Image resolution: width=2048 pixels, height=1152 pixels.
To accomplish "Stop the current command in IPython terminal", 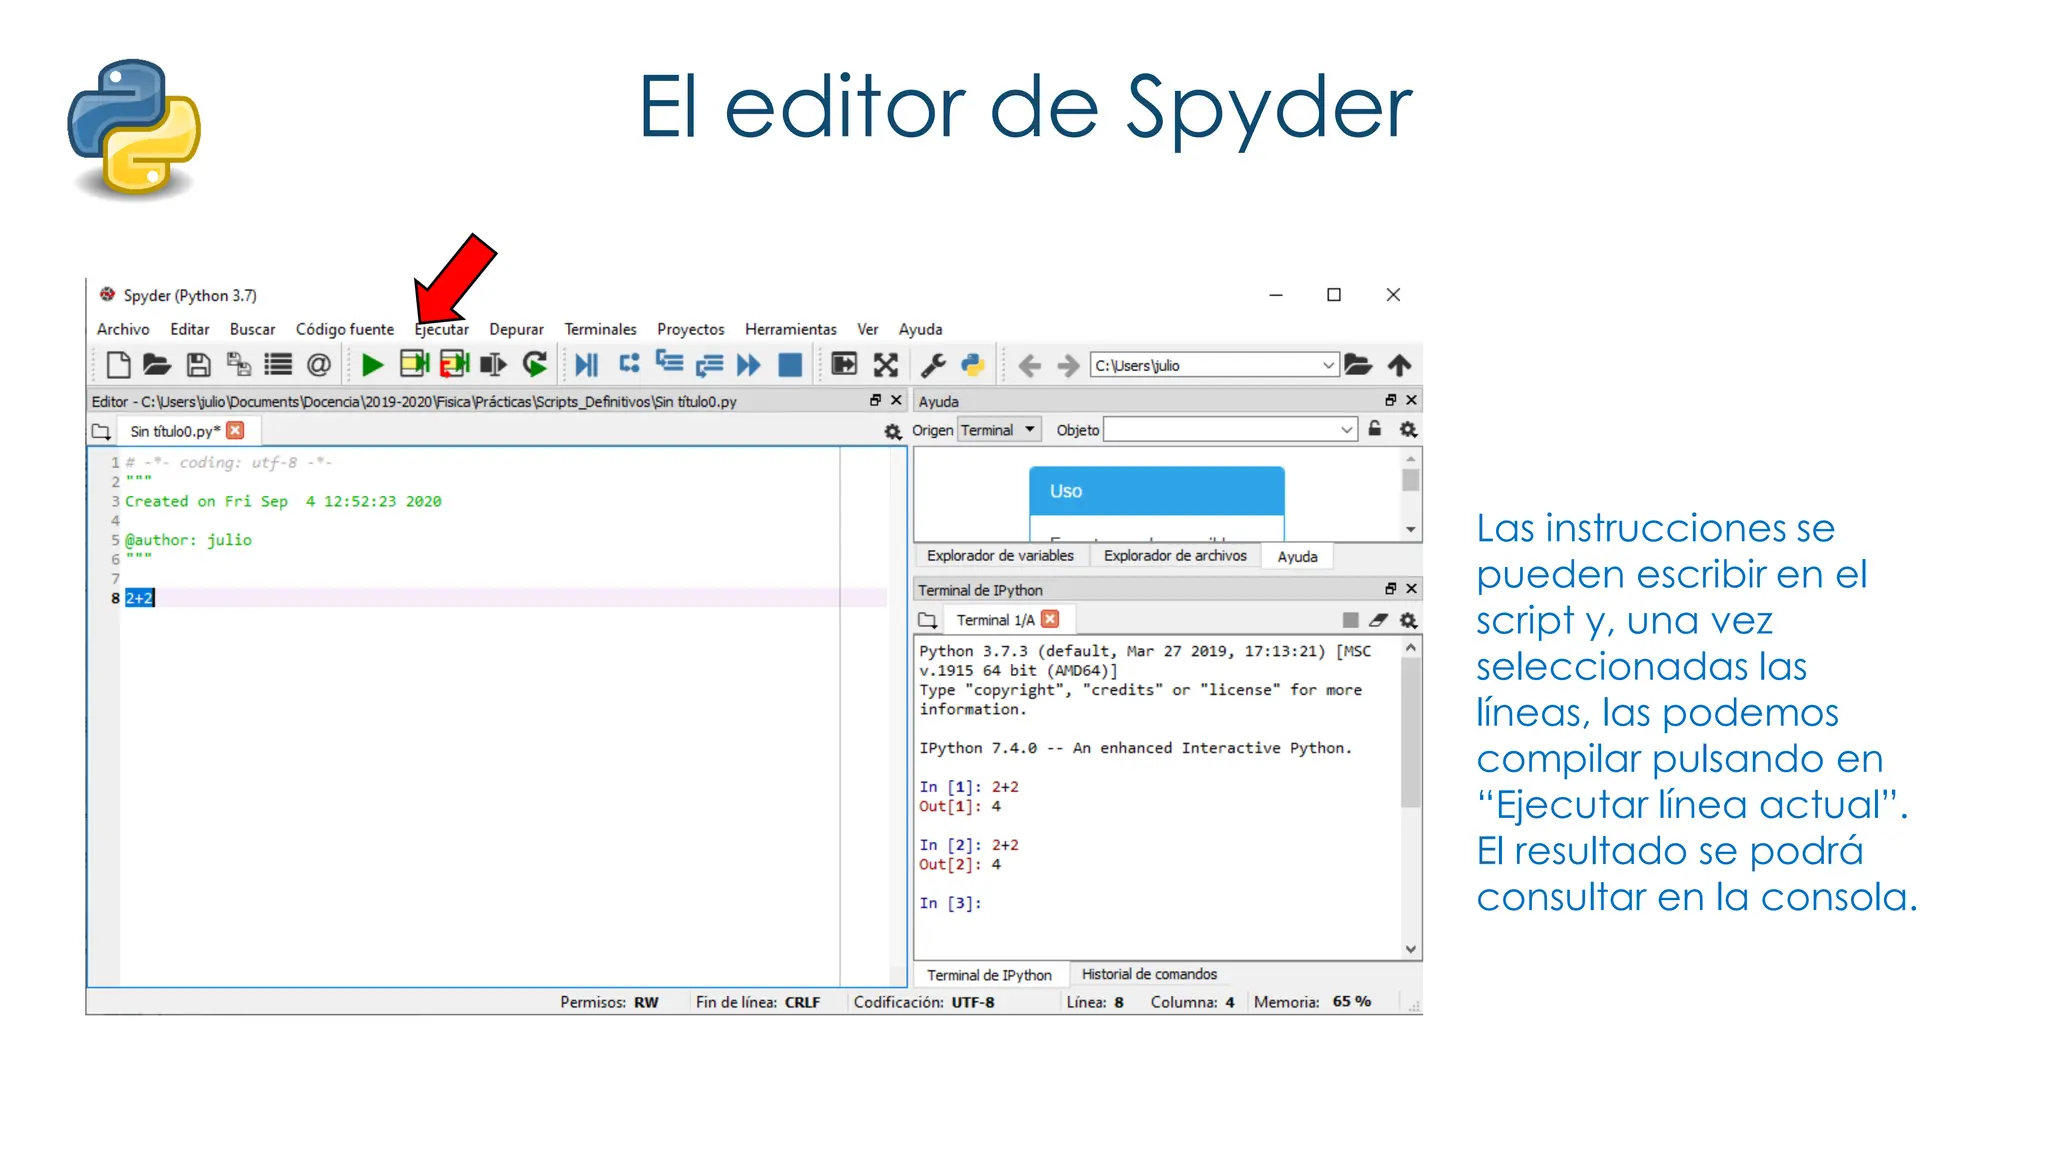I will click(1350, 620).
